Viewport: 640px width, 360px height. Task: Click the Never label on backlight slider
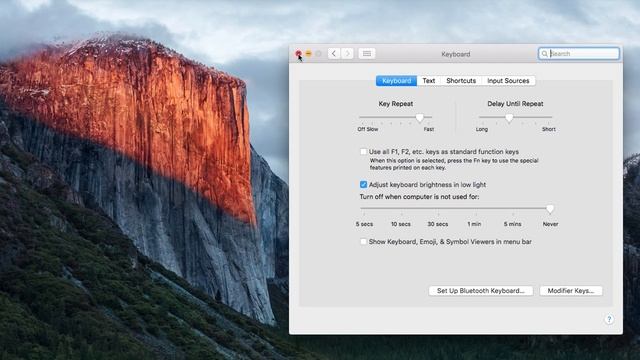(x=550, y=224)
